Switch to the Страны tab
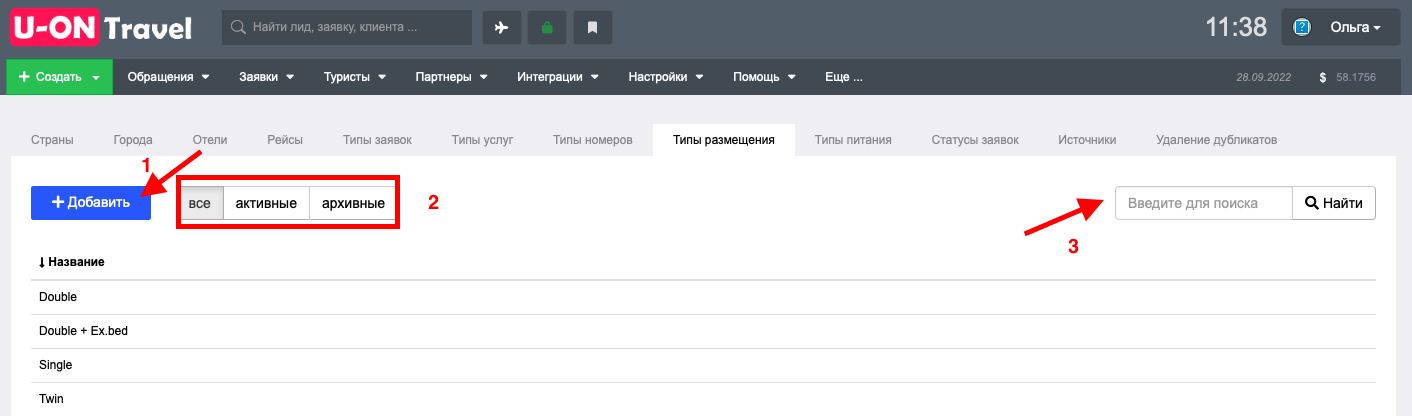The height and width of the screenshot is (416, 1412). 52,140
